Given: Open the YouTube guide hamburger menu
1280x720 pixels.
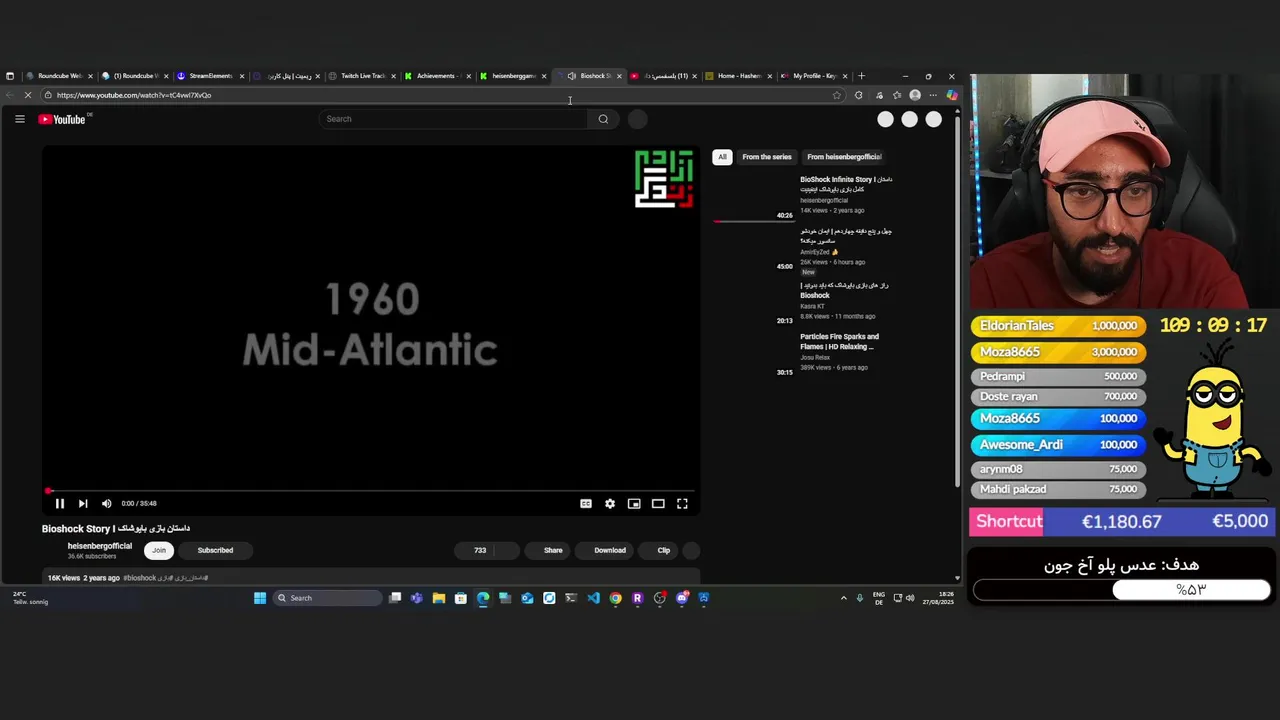Looking at the screenshot, I should click(19, 119).
